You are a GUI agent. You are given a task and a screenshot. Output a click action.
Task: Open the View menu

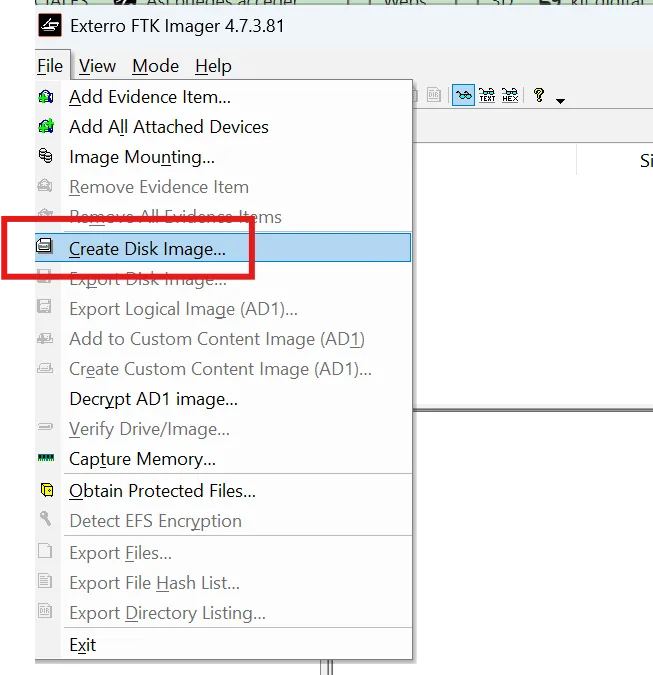(97, 66)
